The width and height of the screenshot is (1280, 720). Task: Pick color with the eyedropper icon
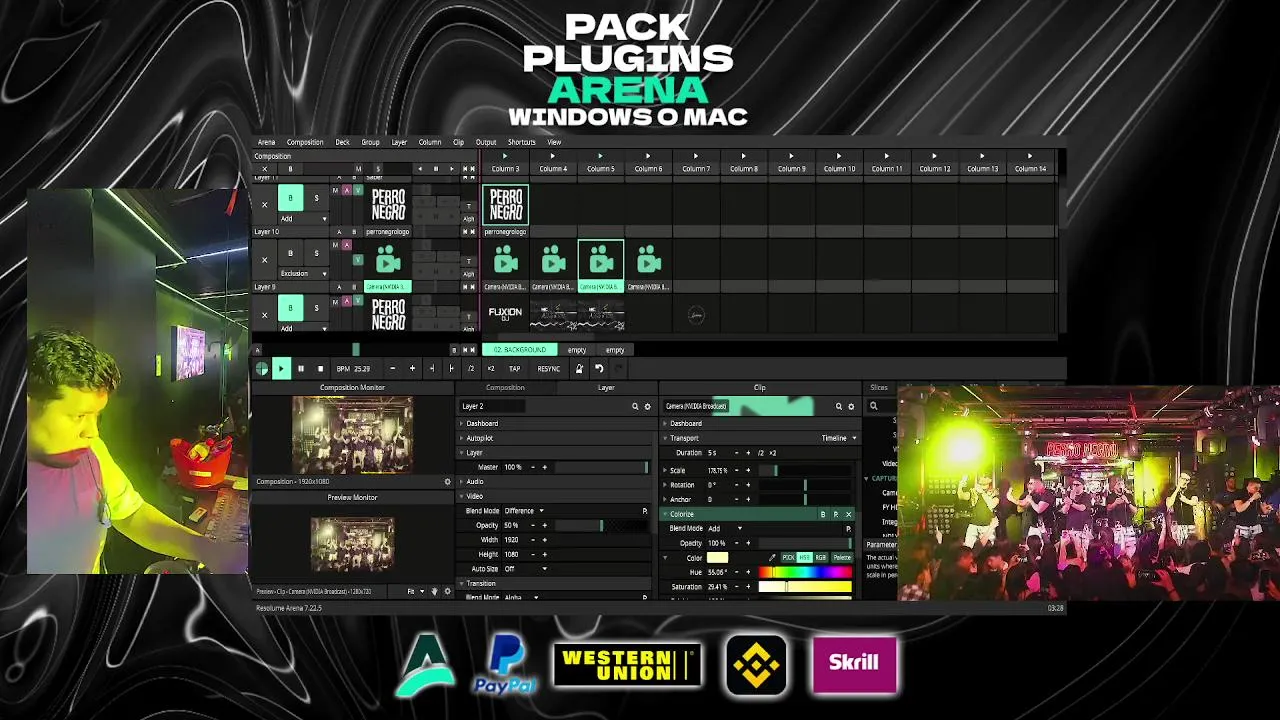point(772,558)
